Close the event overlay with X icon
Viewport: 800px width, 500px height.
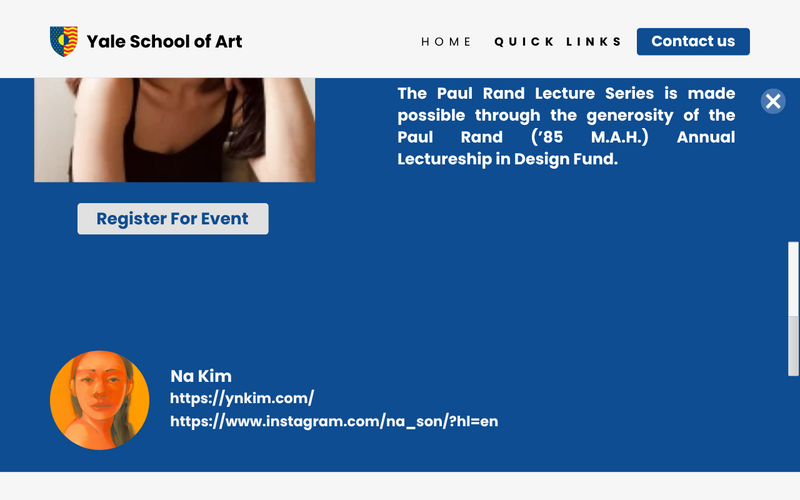773,101
